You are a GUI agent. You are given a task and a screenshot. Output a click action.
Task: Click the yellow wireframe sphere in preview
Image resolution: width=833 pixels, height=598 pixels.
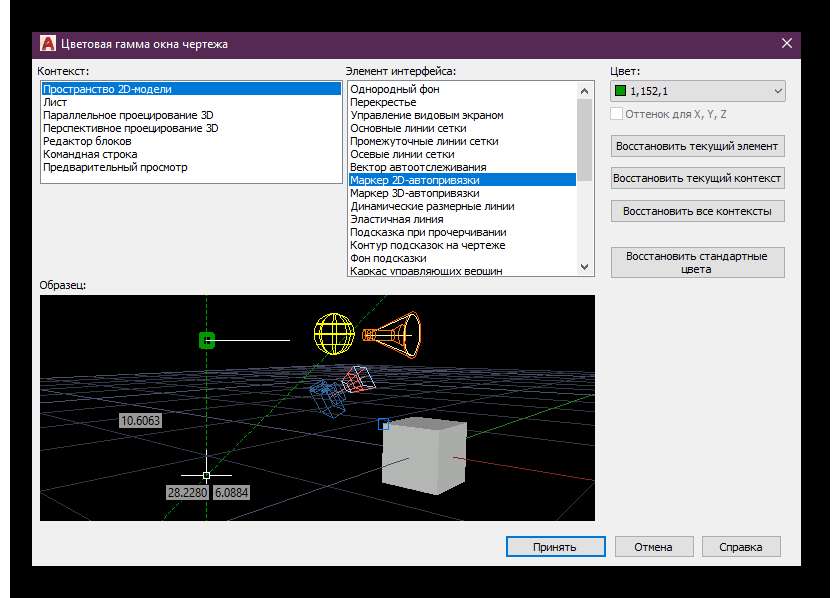tap(335, 335)
